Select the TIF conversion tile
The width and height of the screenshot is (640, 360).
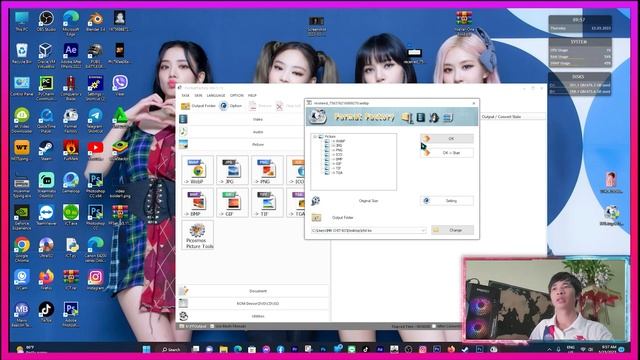pos(267,203)
